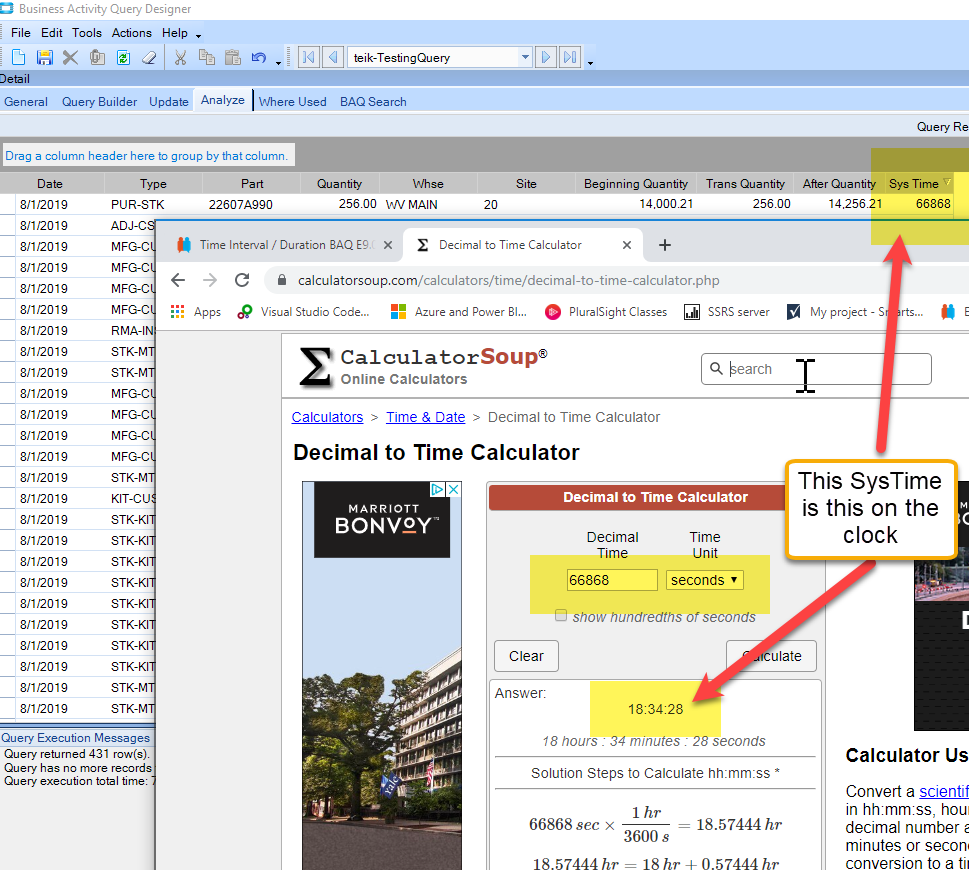Close the Time Interval / Duration BAQ tab
The image size is (969, 870).
387,245
